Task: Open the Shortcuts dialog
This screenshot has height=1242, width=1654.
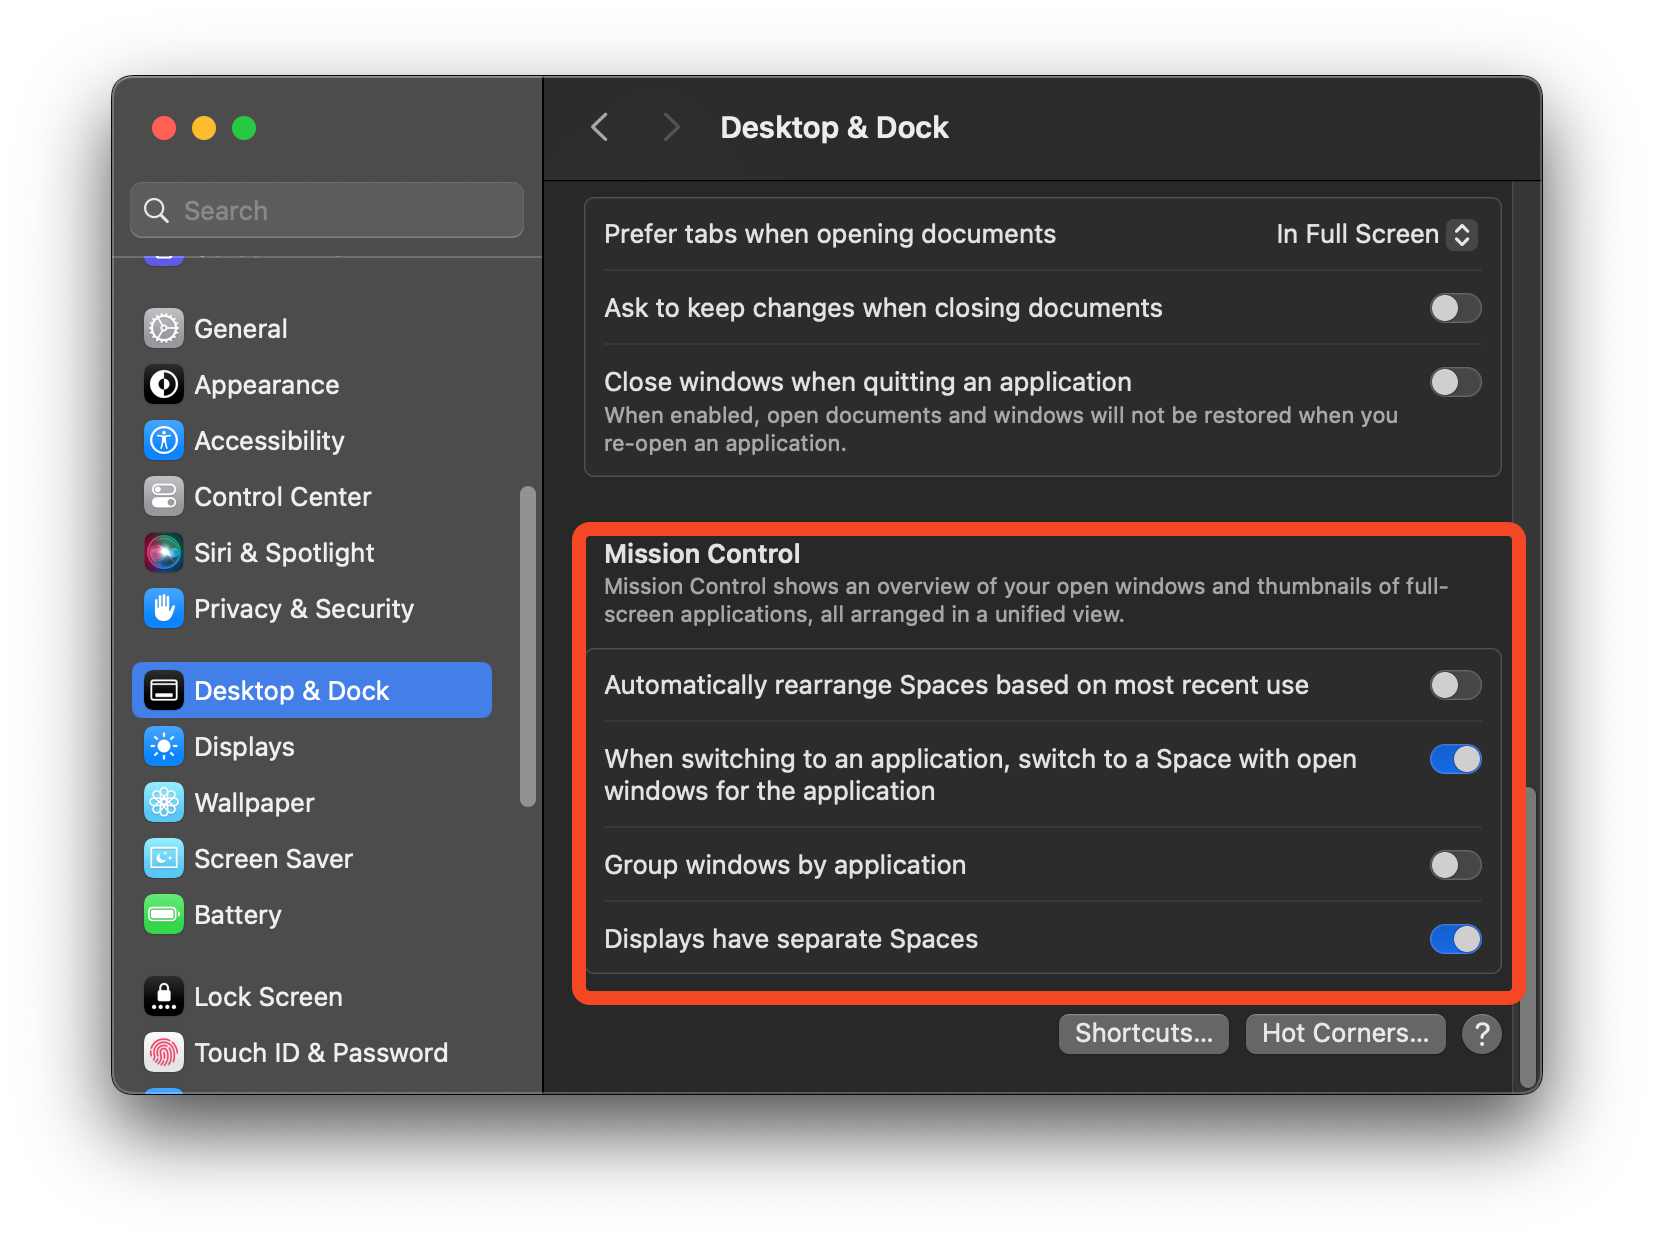Action: tap(1143, 1033)
